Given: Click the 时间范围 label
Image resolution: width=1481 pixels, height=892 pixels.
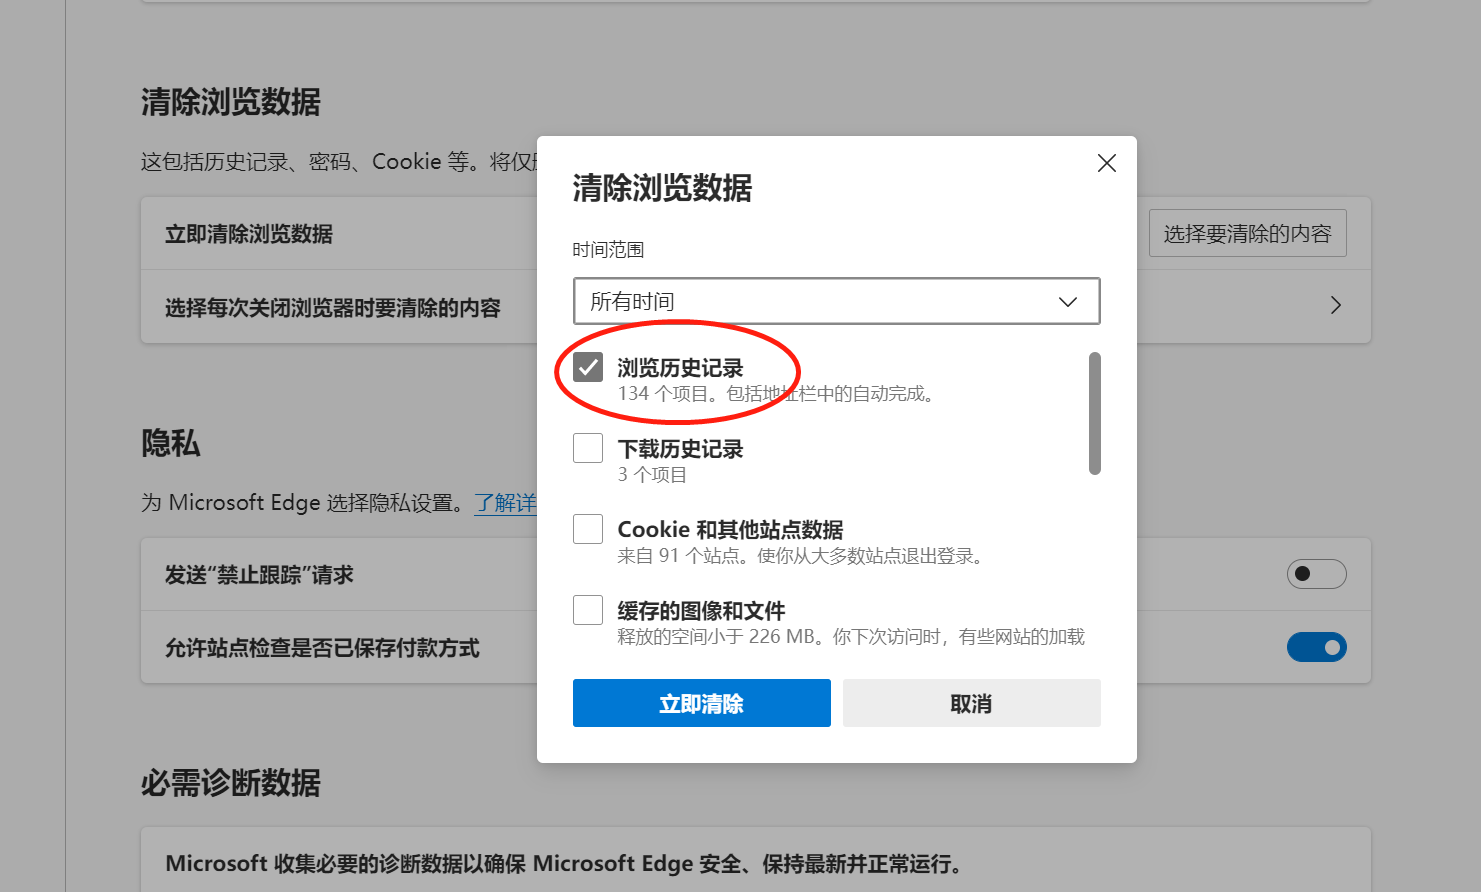Looking at the screenshot, I should tap(608, 250).
